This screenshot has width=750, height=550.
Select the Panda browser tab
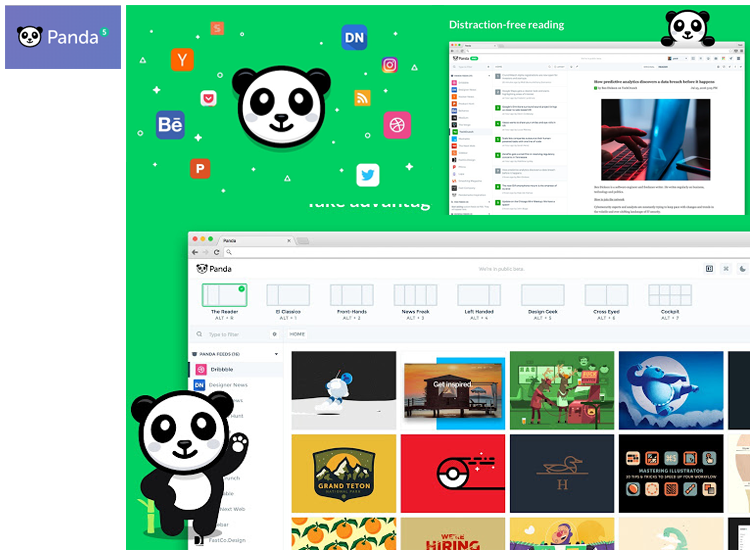pyautogui.click(x=256, y=241)
